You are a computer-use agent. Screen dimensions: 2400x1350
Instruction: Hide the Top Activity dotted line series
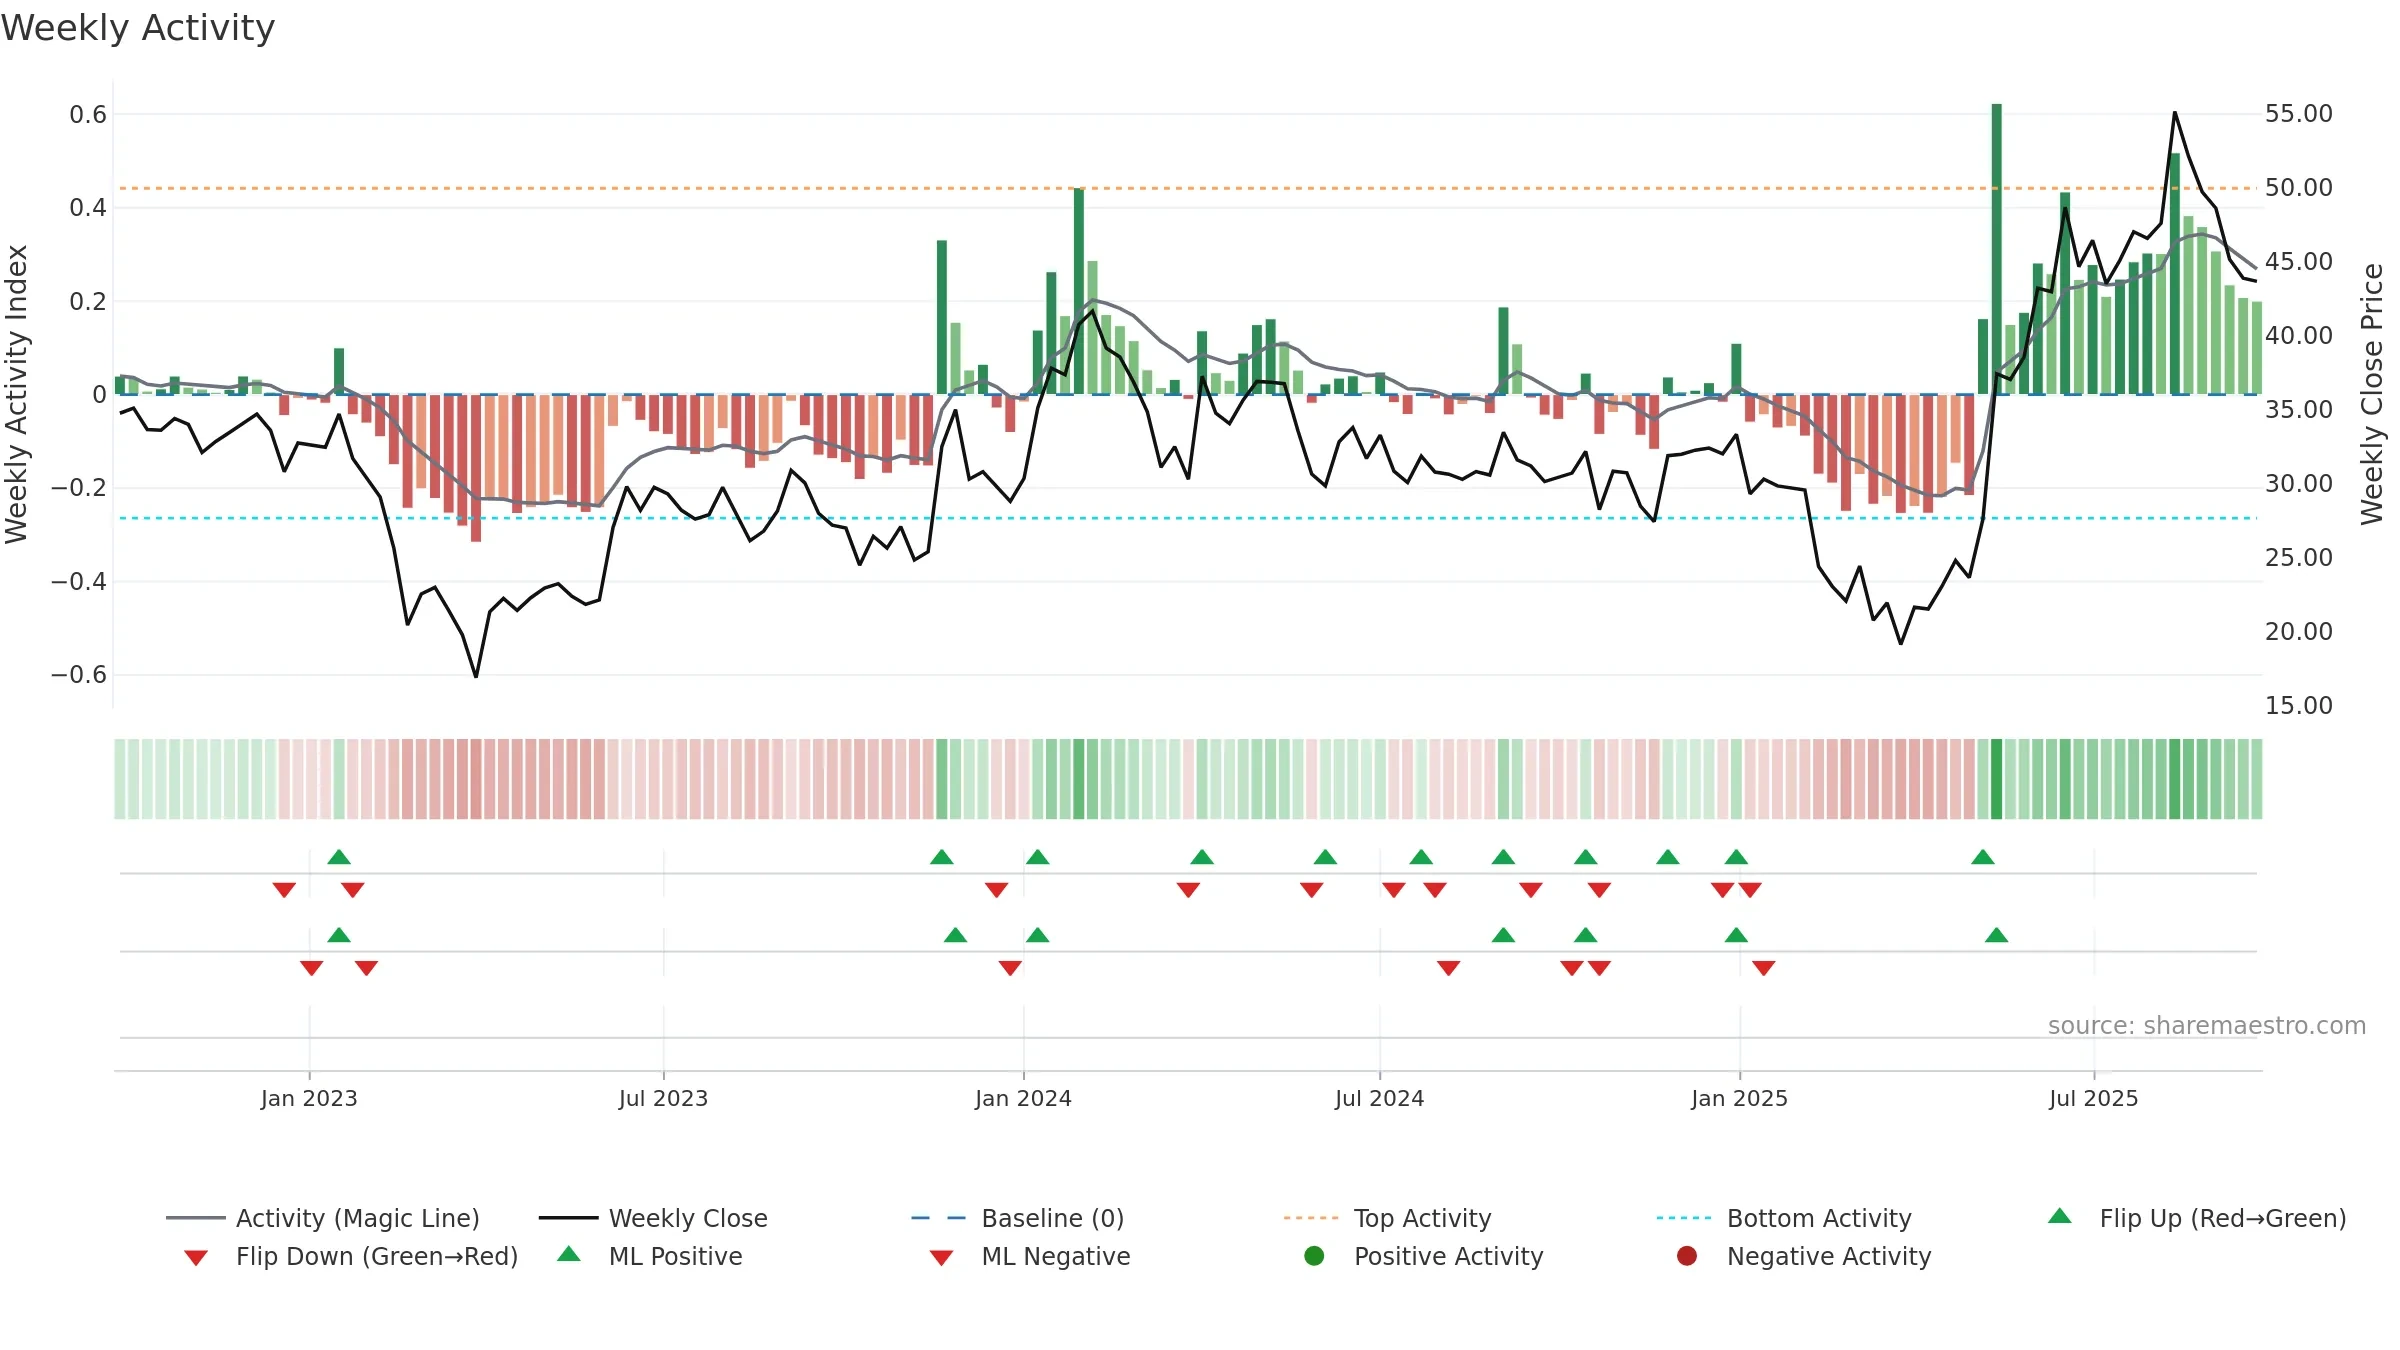[x=1387, y=1218]
